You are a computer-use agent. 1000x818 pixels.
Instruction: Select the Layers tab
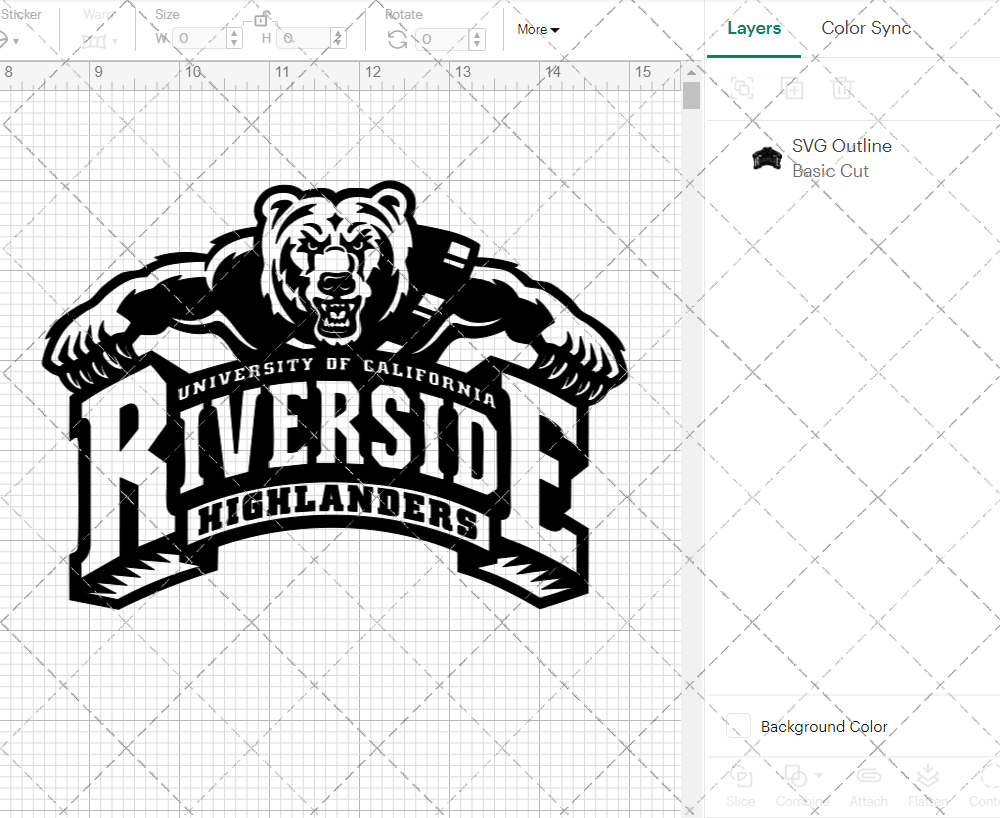coord(754,28)
